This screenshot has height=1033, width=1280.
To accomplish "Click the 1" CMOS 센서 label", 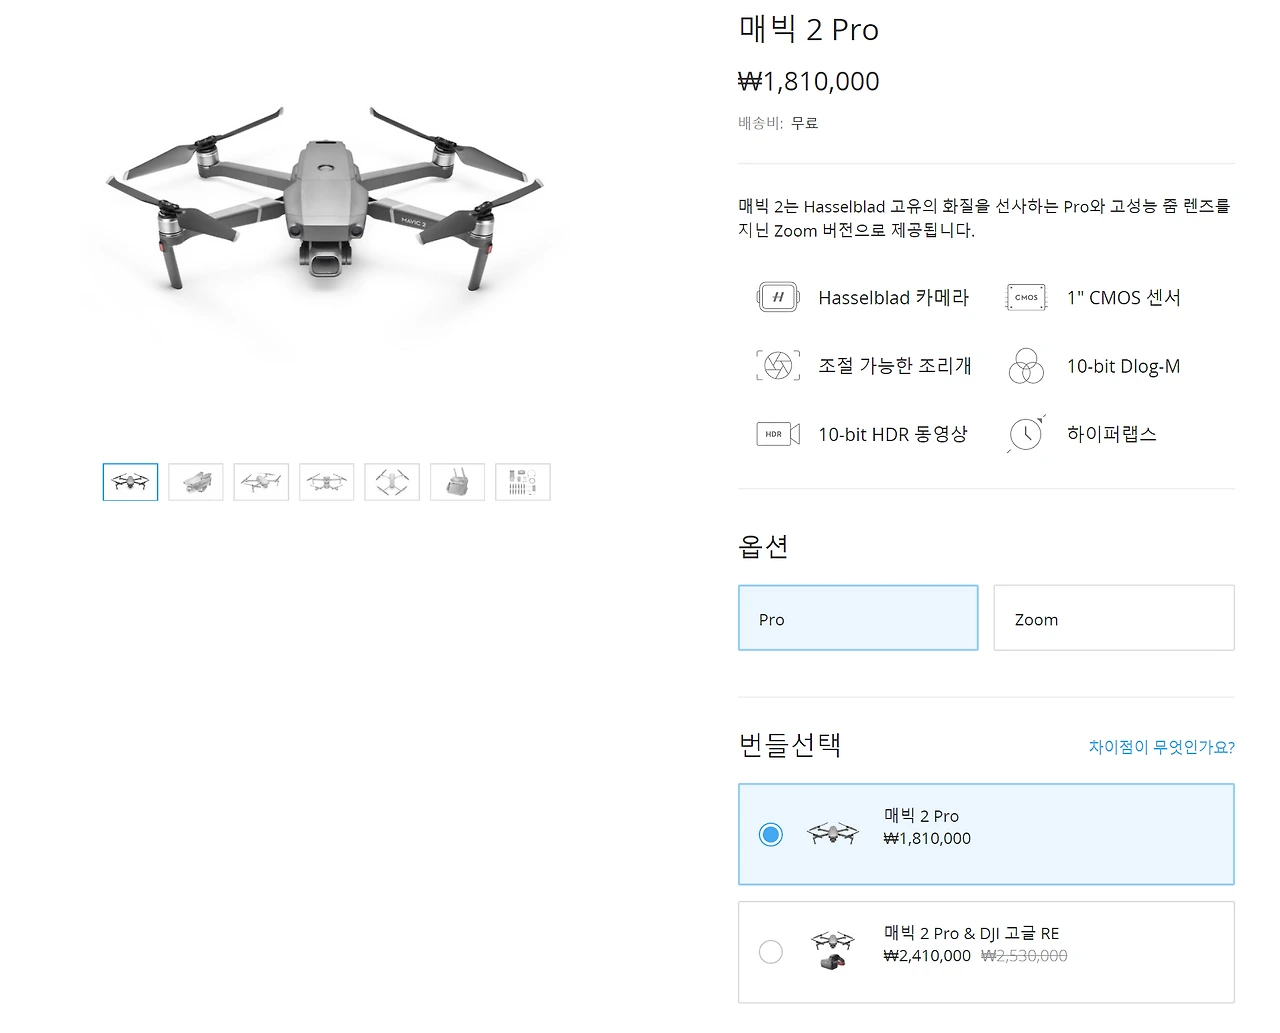I will pyautogui.click(x=1124, y=297).
